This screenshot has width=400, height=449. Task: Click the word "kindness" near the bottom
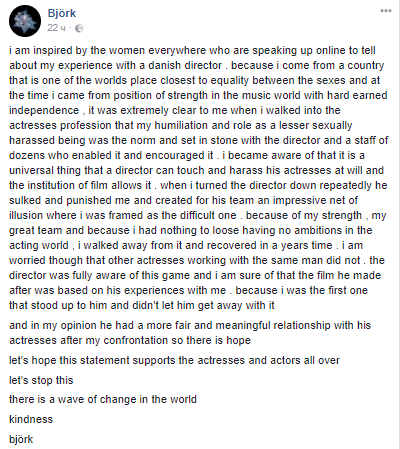(x=31, y=419)
